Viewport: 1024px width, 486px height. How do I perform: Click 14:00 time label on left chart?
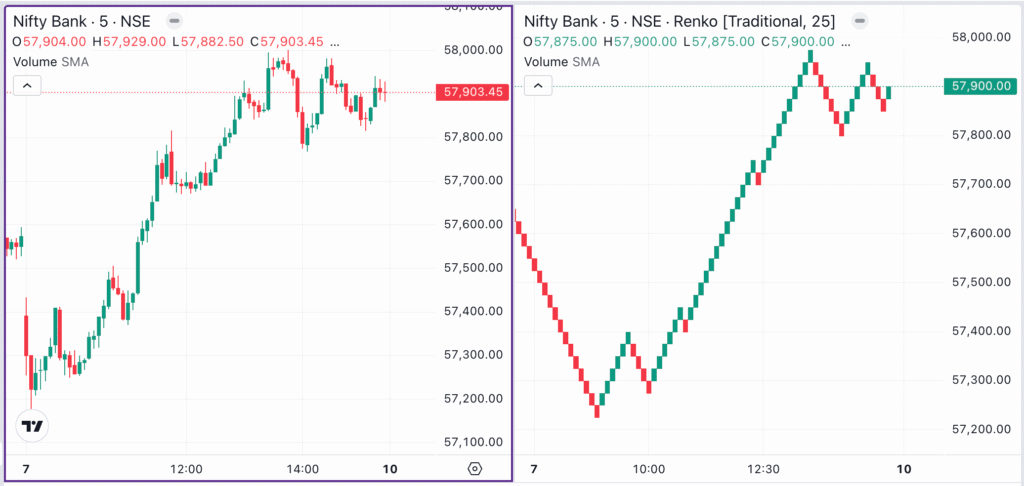point(302,469)
